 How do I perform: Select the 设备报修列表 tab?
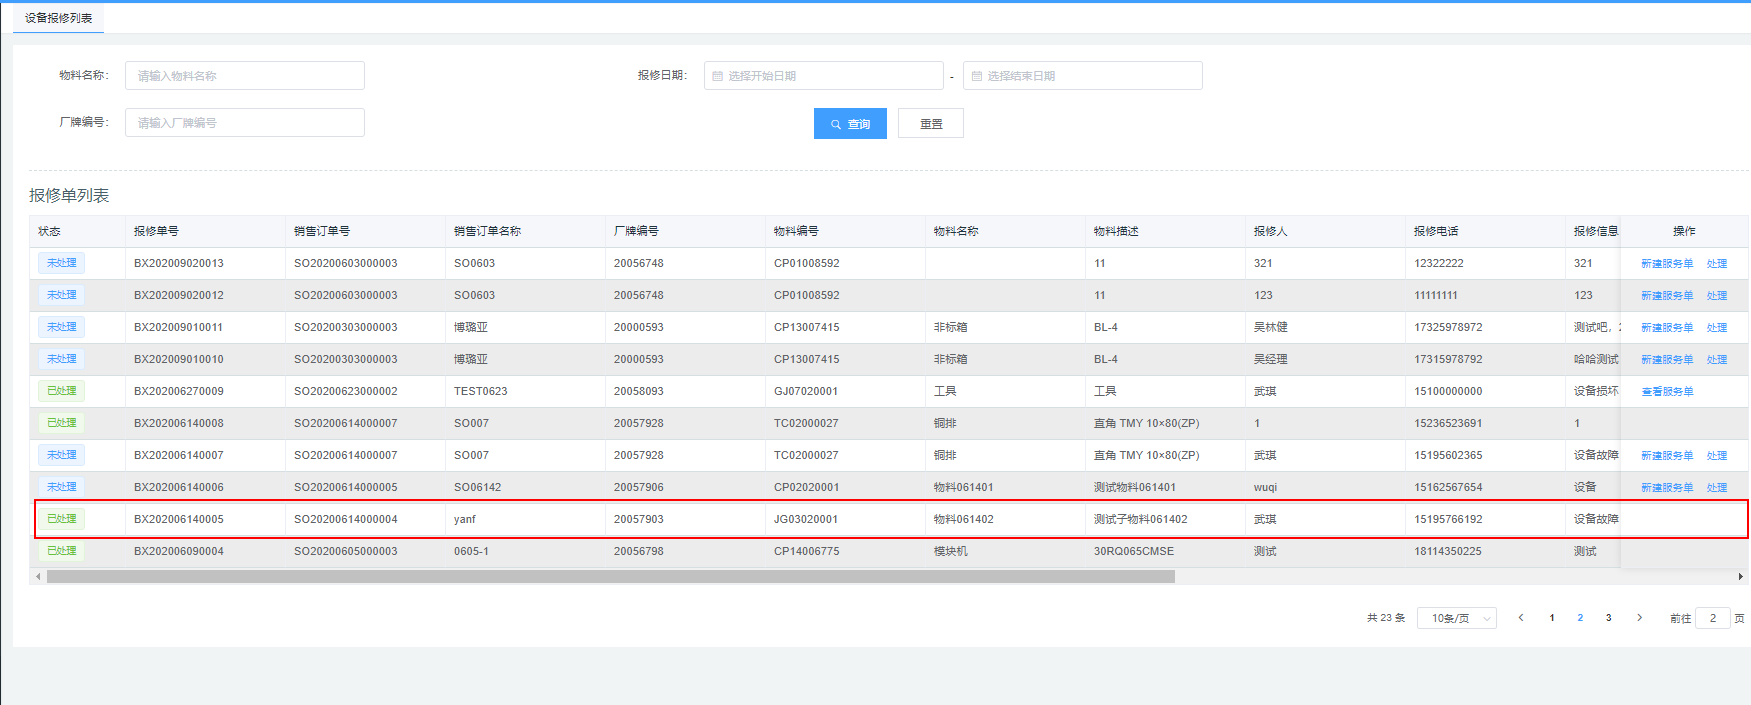coord(58,18)
